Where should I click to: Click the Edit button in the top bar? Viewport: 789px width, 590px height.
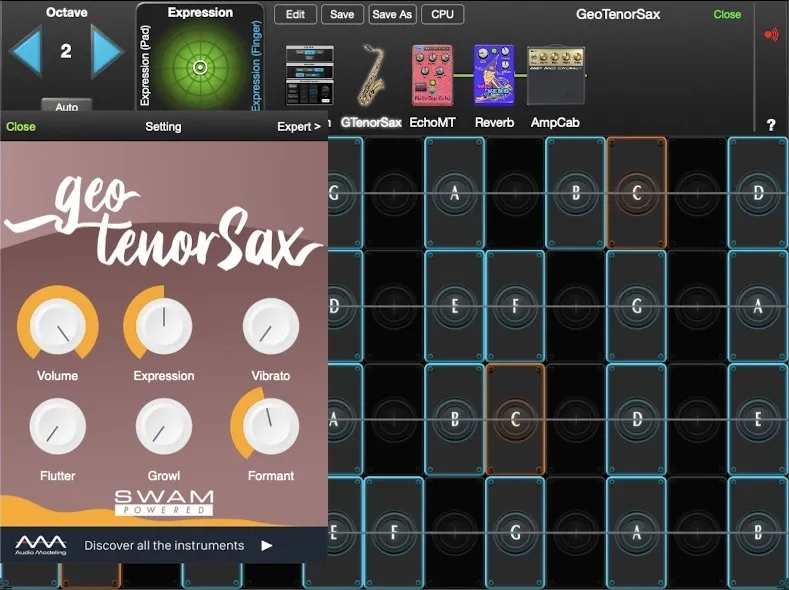pos(295,15)
